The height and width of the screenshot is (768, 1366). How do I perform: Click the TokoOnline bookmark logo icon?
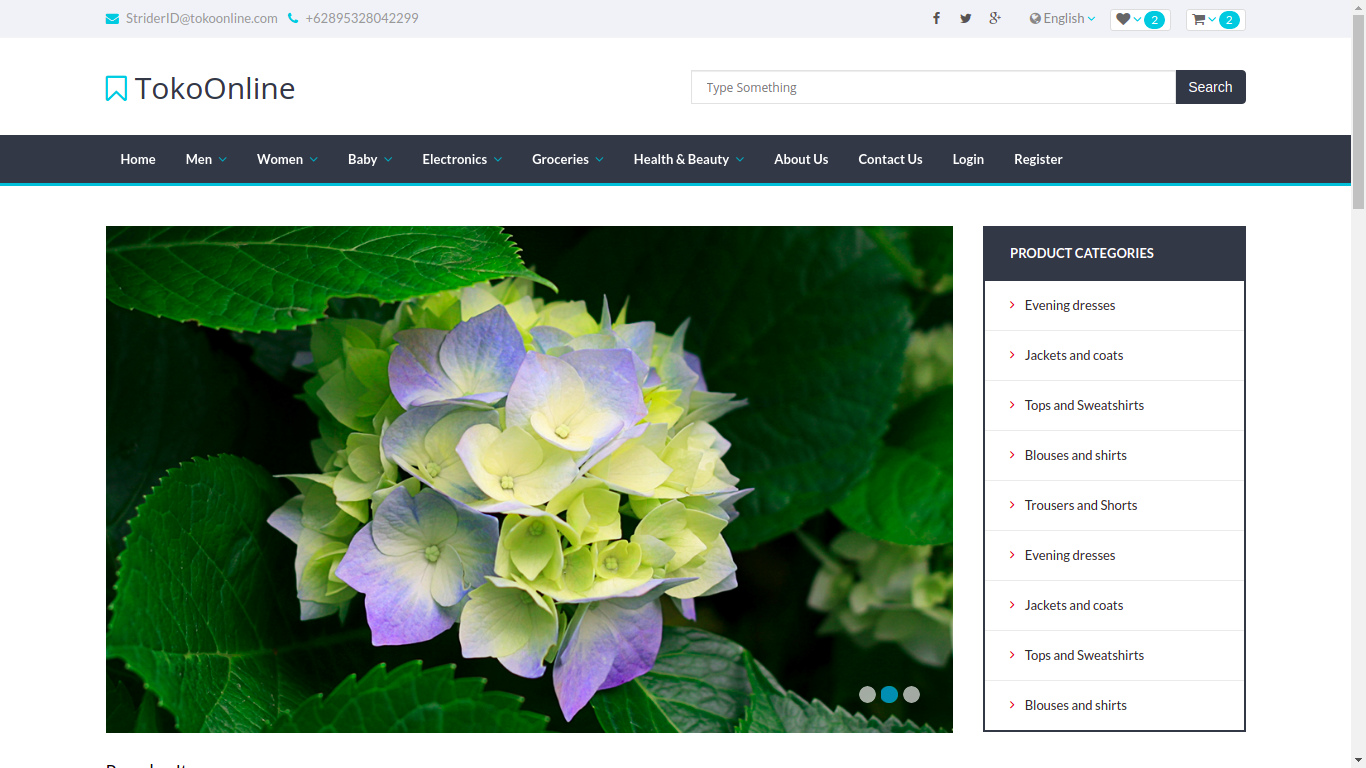click(x=116, y=88)
